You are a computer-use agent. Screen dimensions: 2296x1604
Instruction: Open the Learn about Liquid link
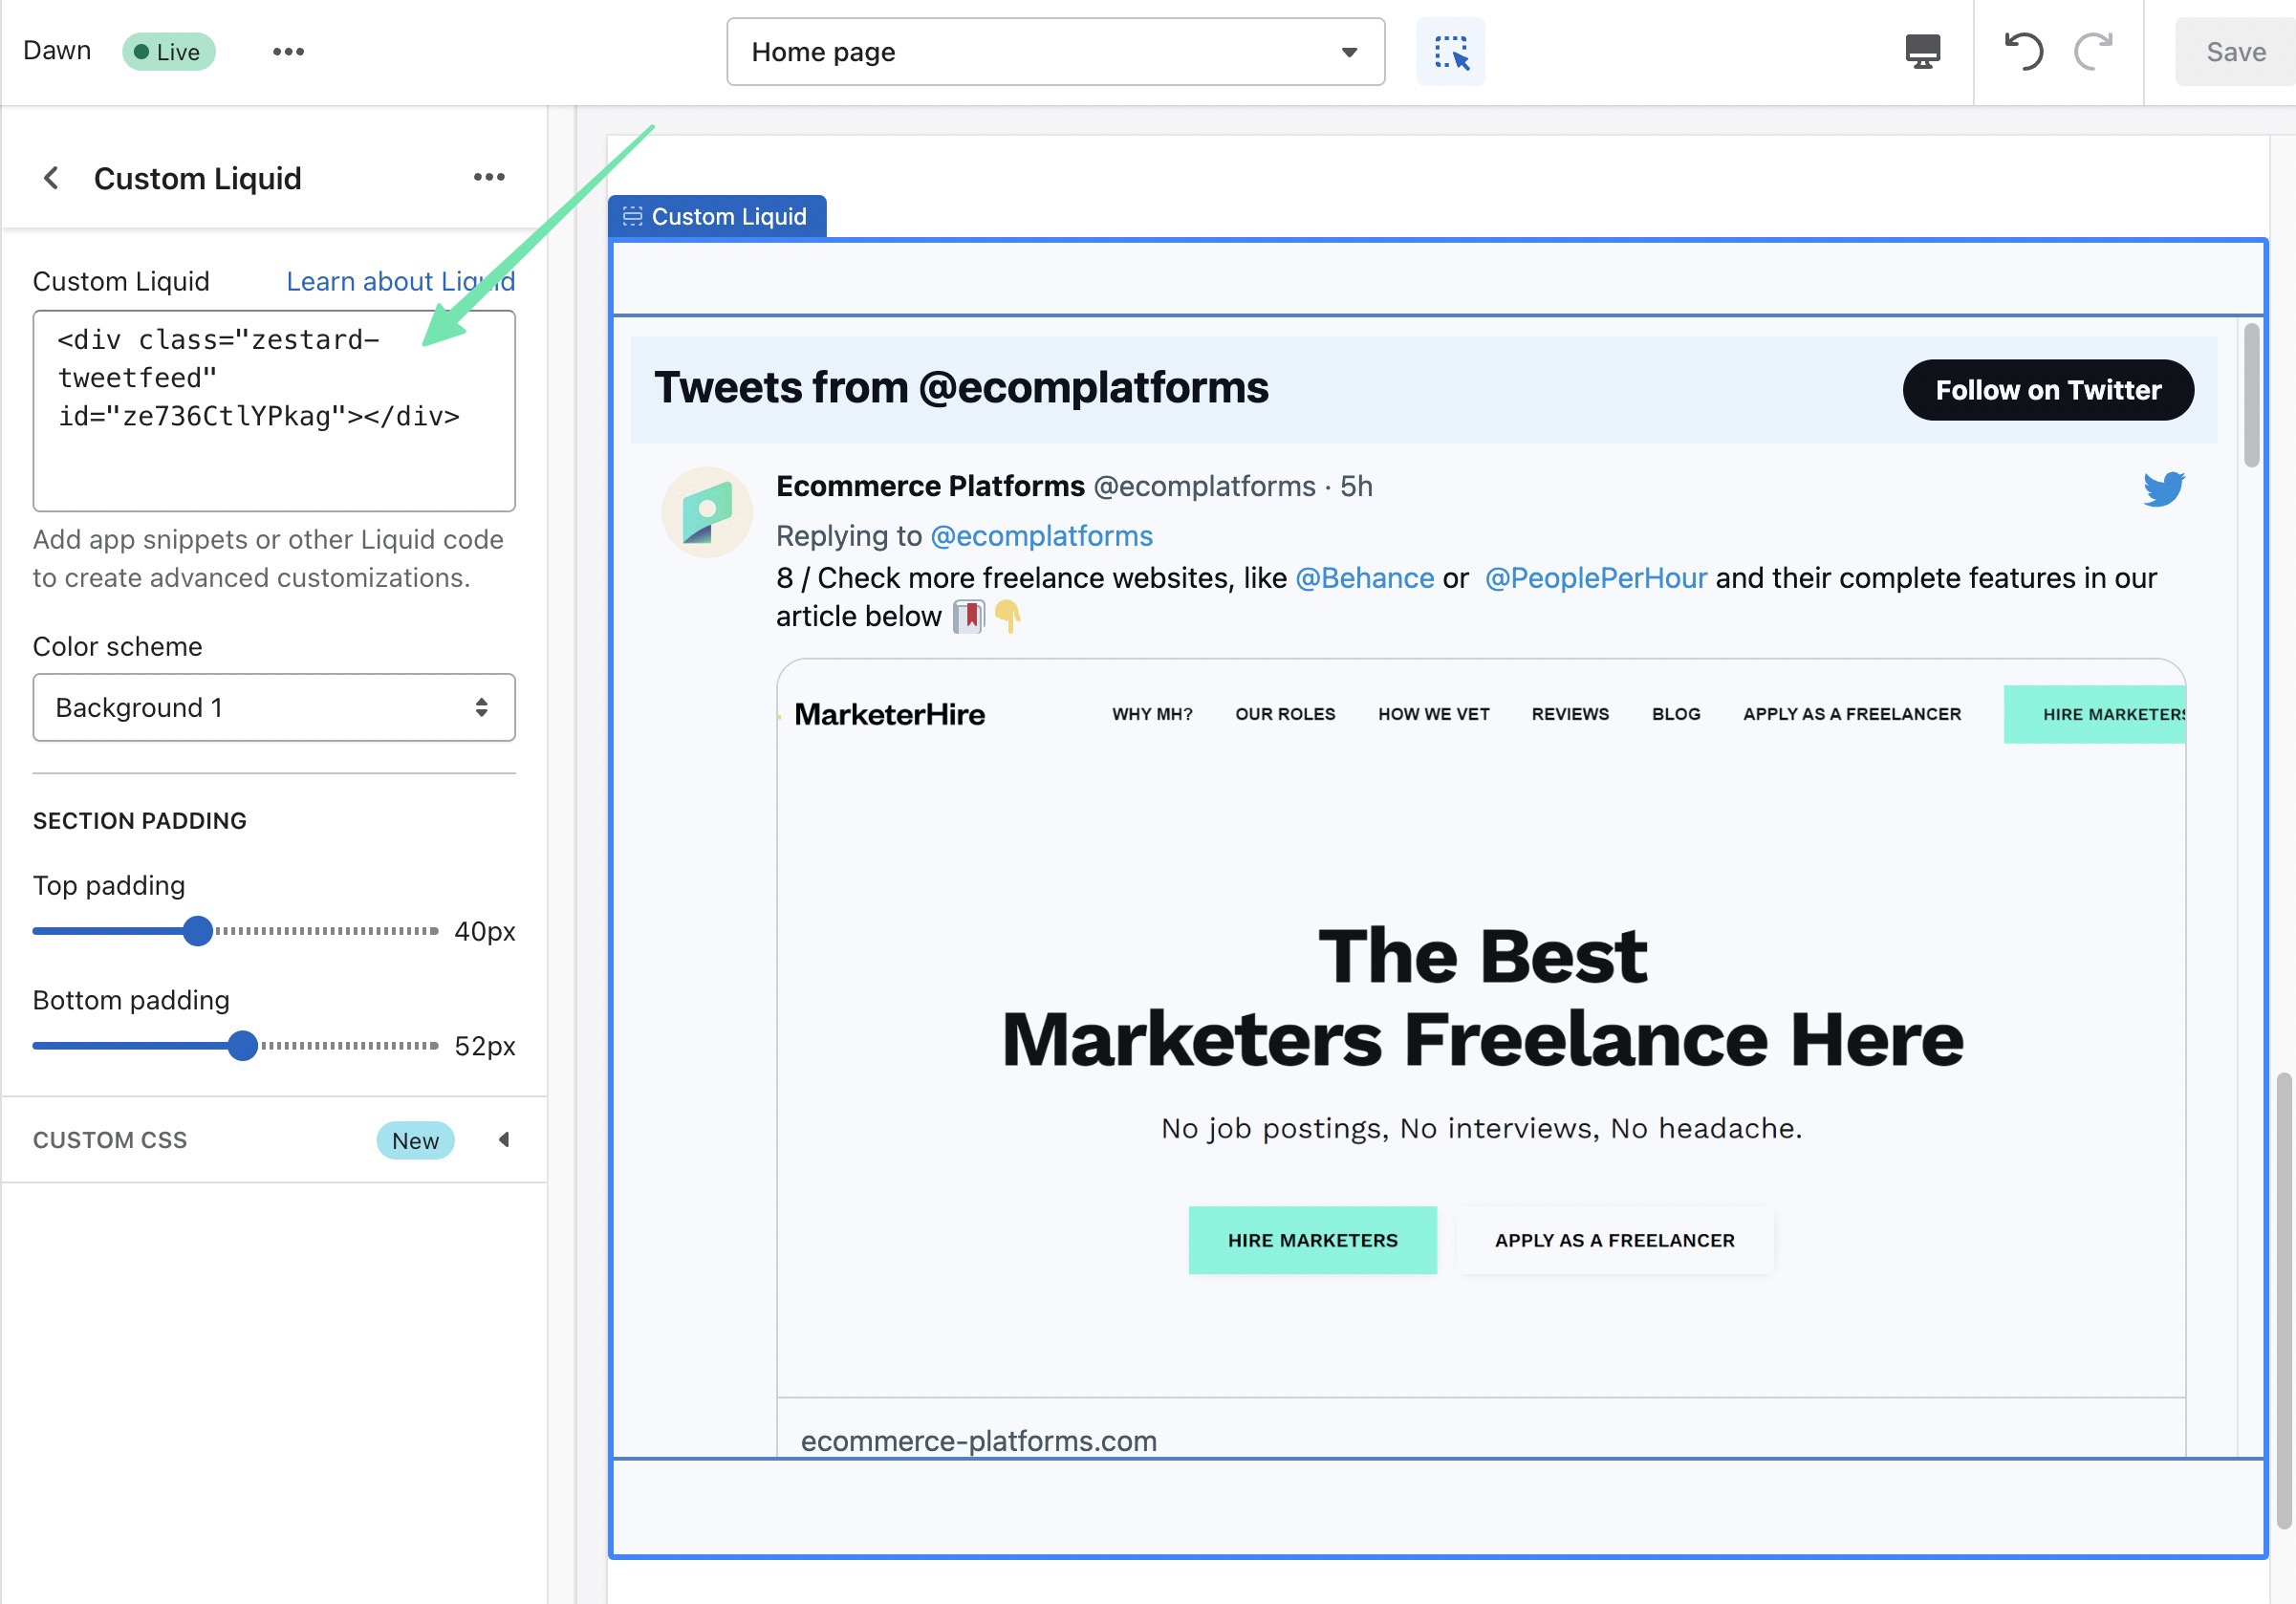point(400,281)
